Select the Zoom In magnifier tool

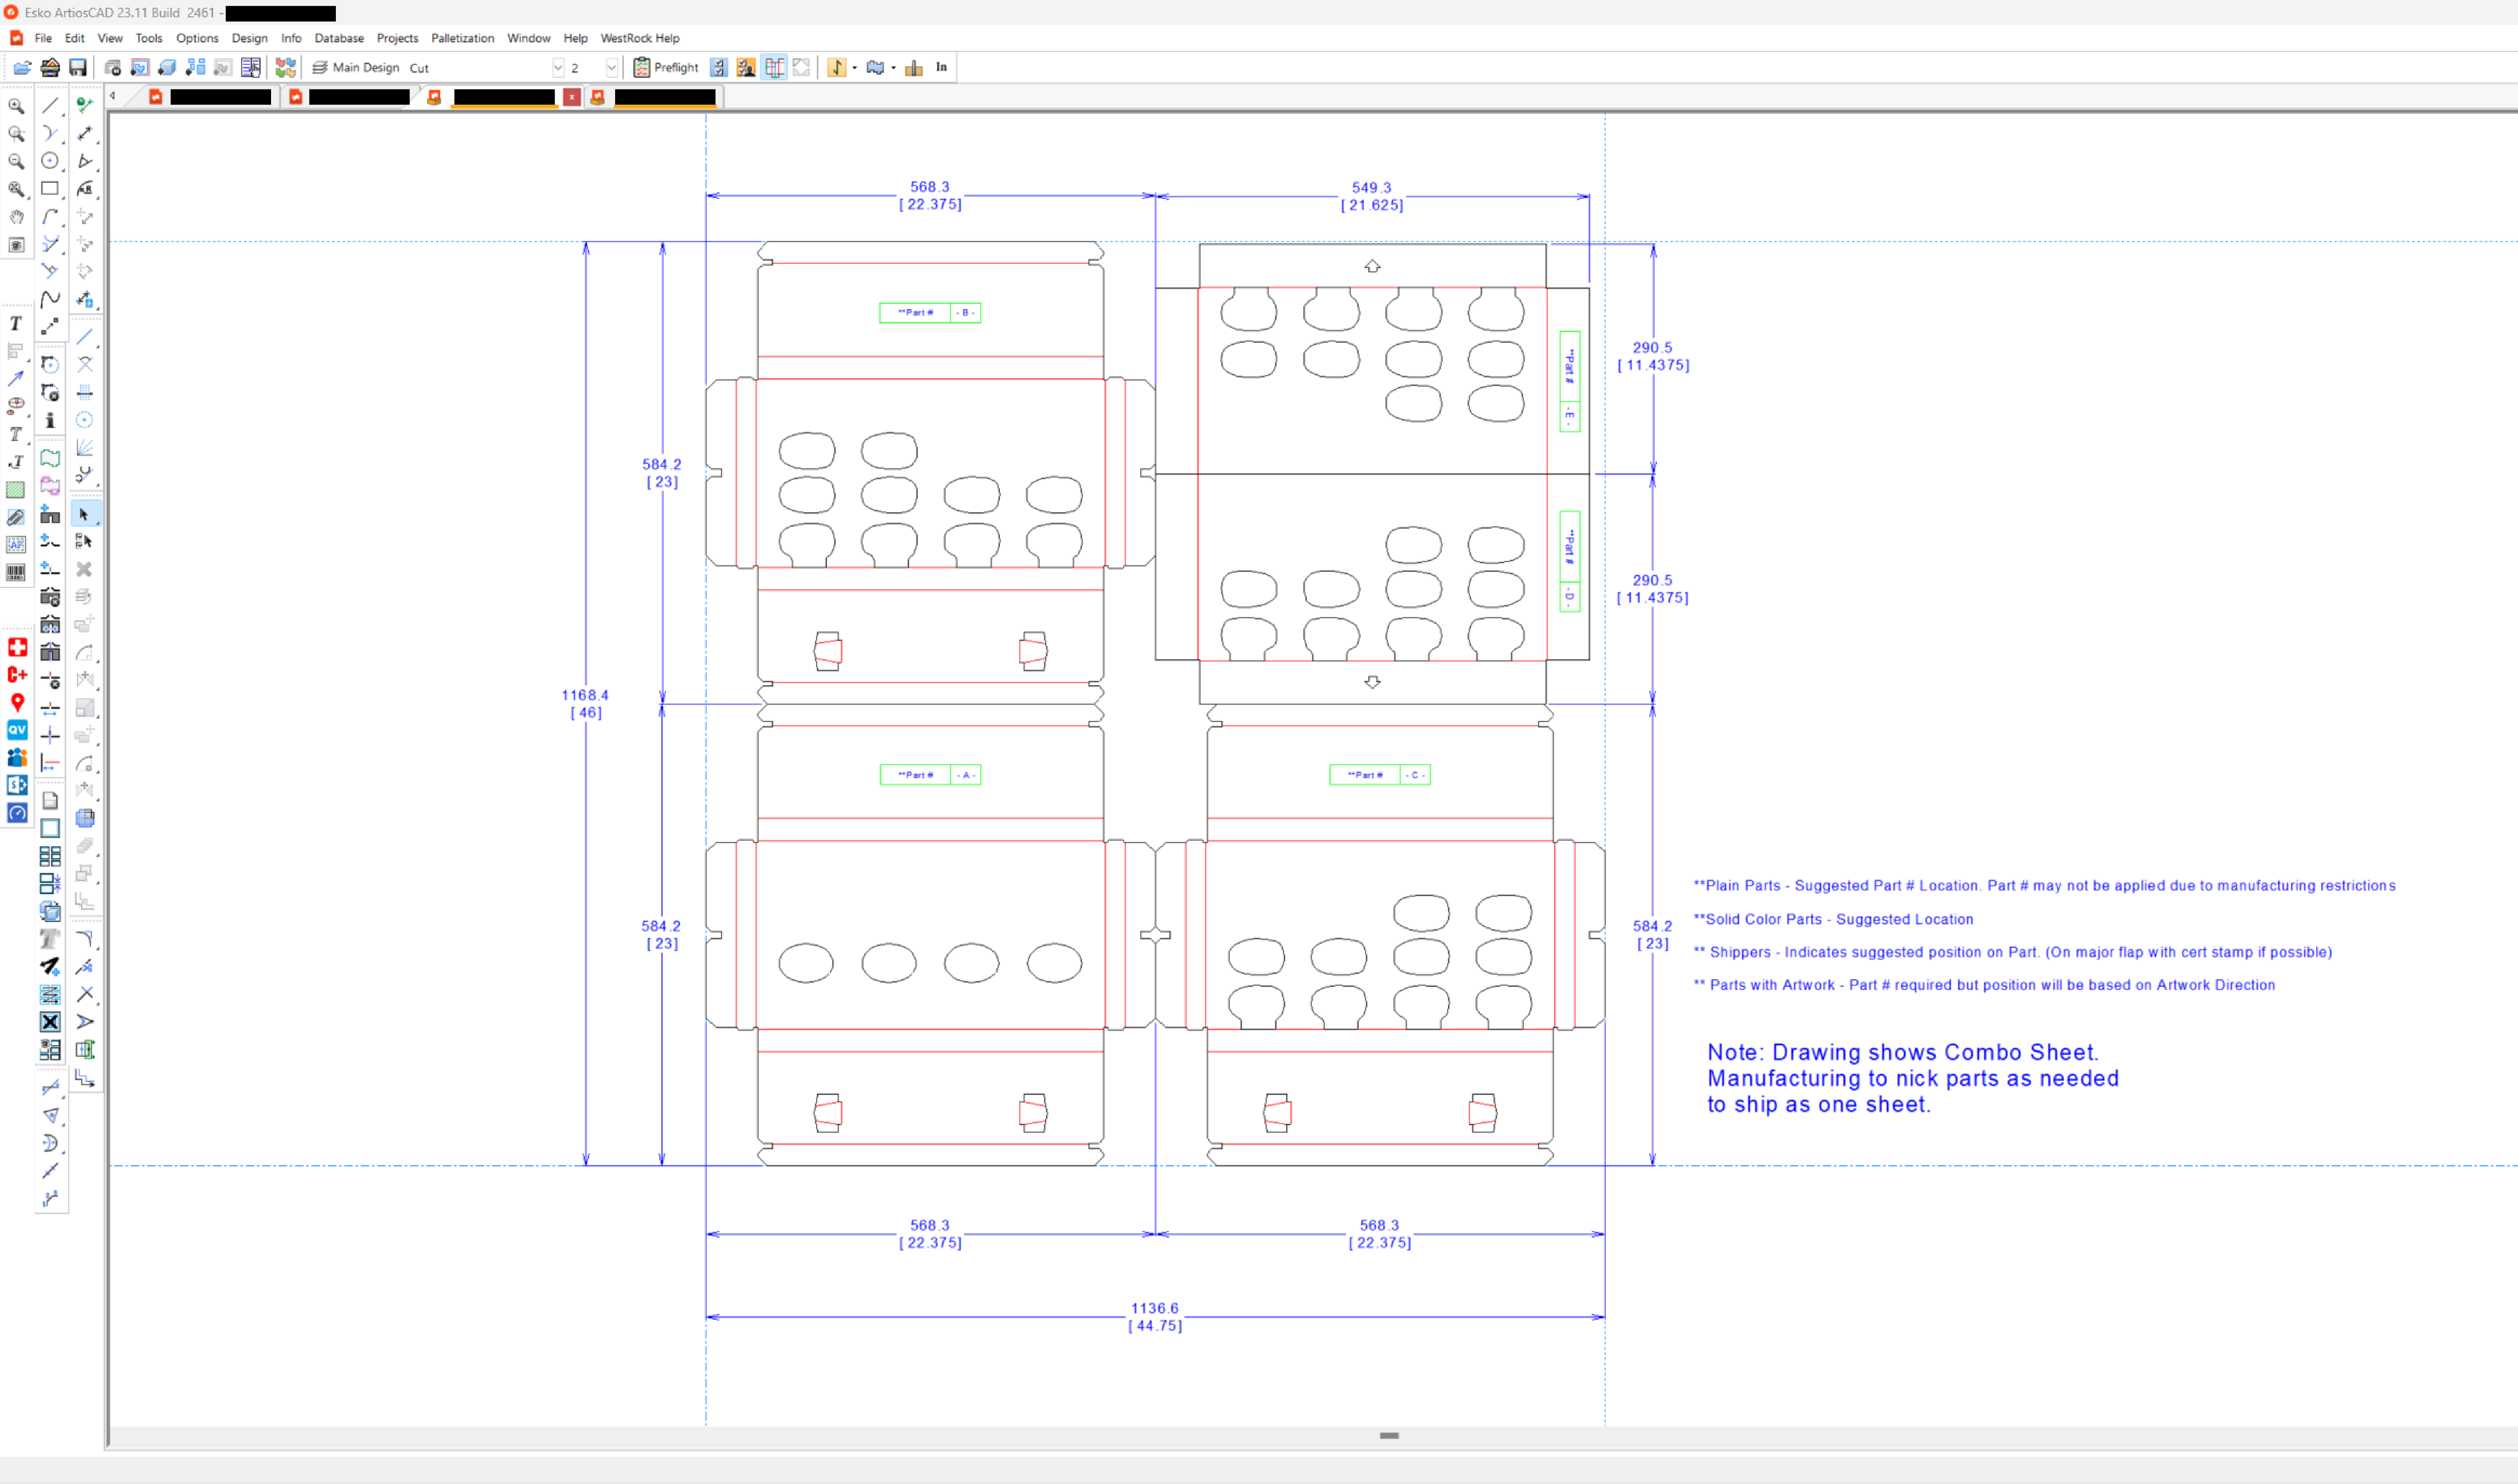coord(16,106)
